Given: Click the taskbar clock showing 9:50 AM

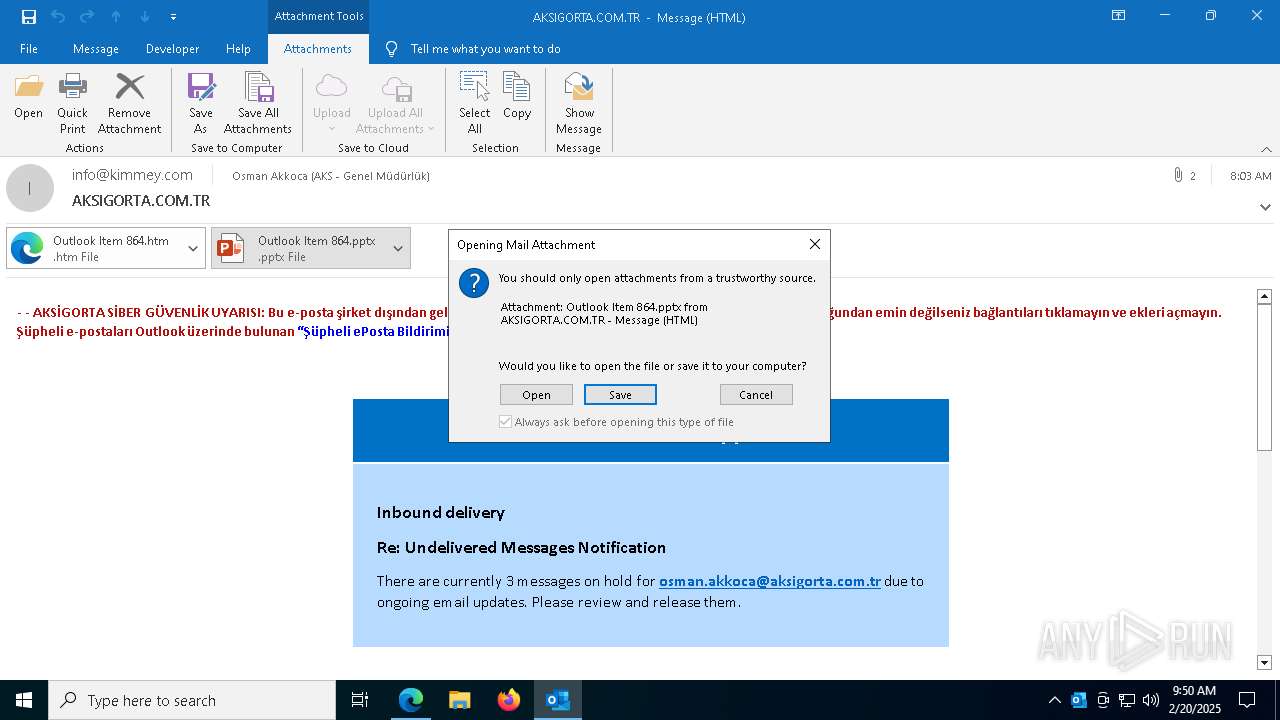Looking at the screenshot, I should [1194, 700].
